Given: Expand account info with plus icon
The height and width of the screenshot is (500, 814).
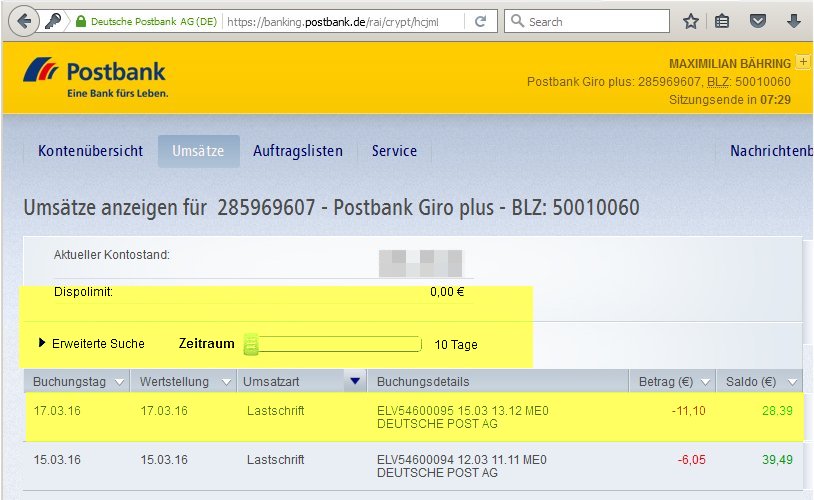Looking at the screenshot, I should point(803,61).
